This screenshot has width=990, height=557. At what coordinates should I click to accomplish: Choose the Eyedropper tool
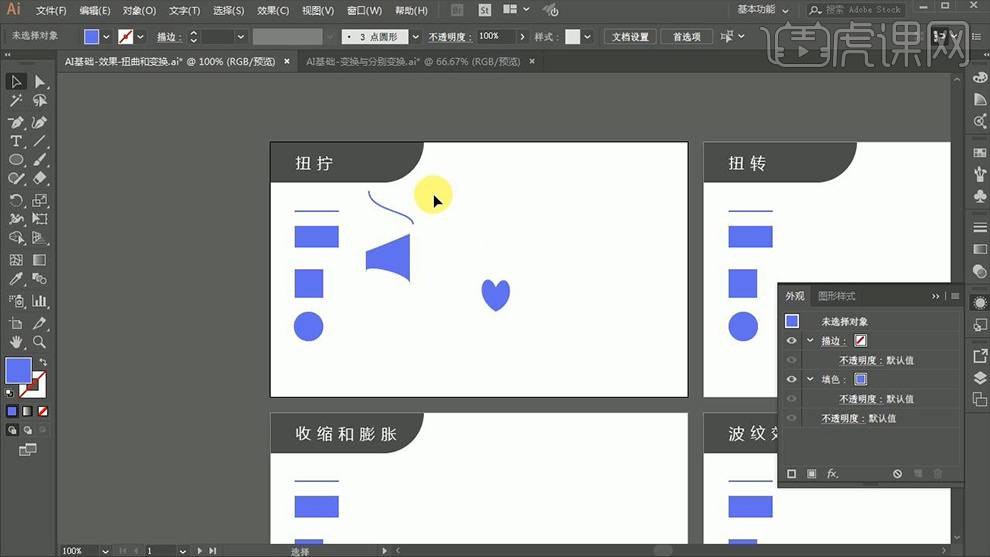16,279
